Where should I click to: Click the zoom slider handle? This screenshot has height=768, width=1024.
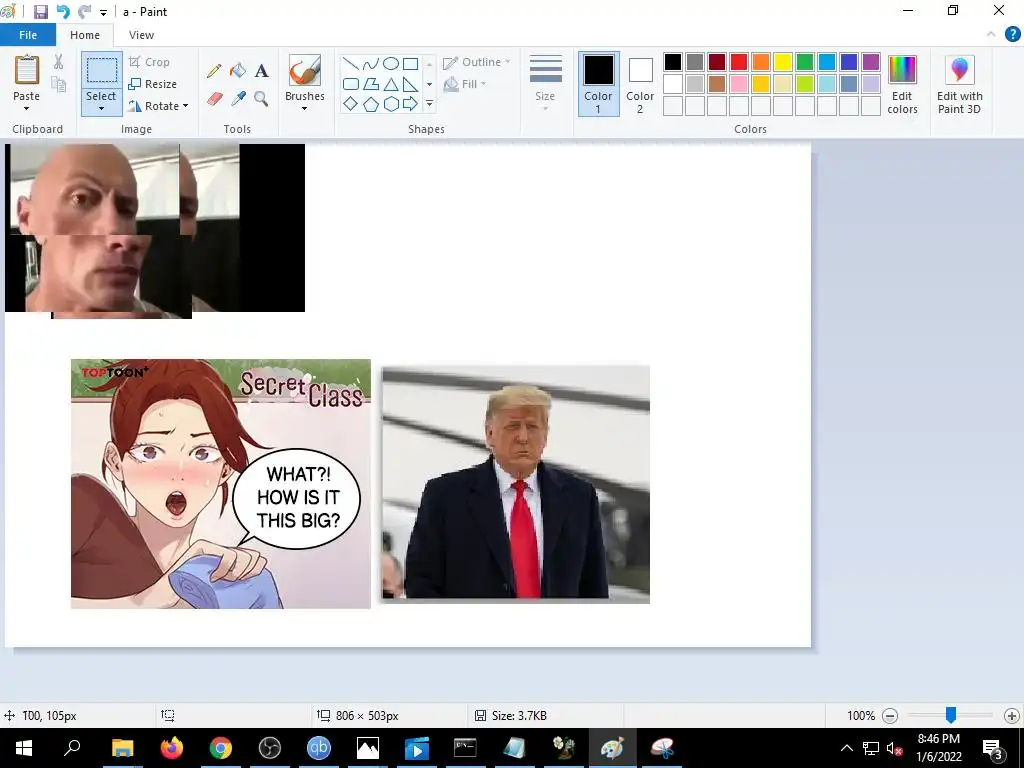pyautogui.click(x=951, y=715)
